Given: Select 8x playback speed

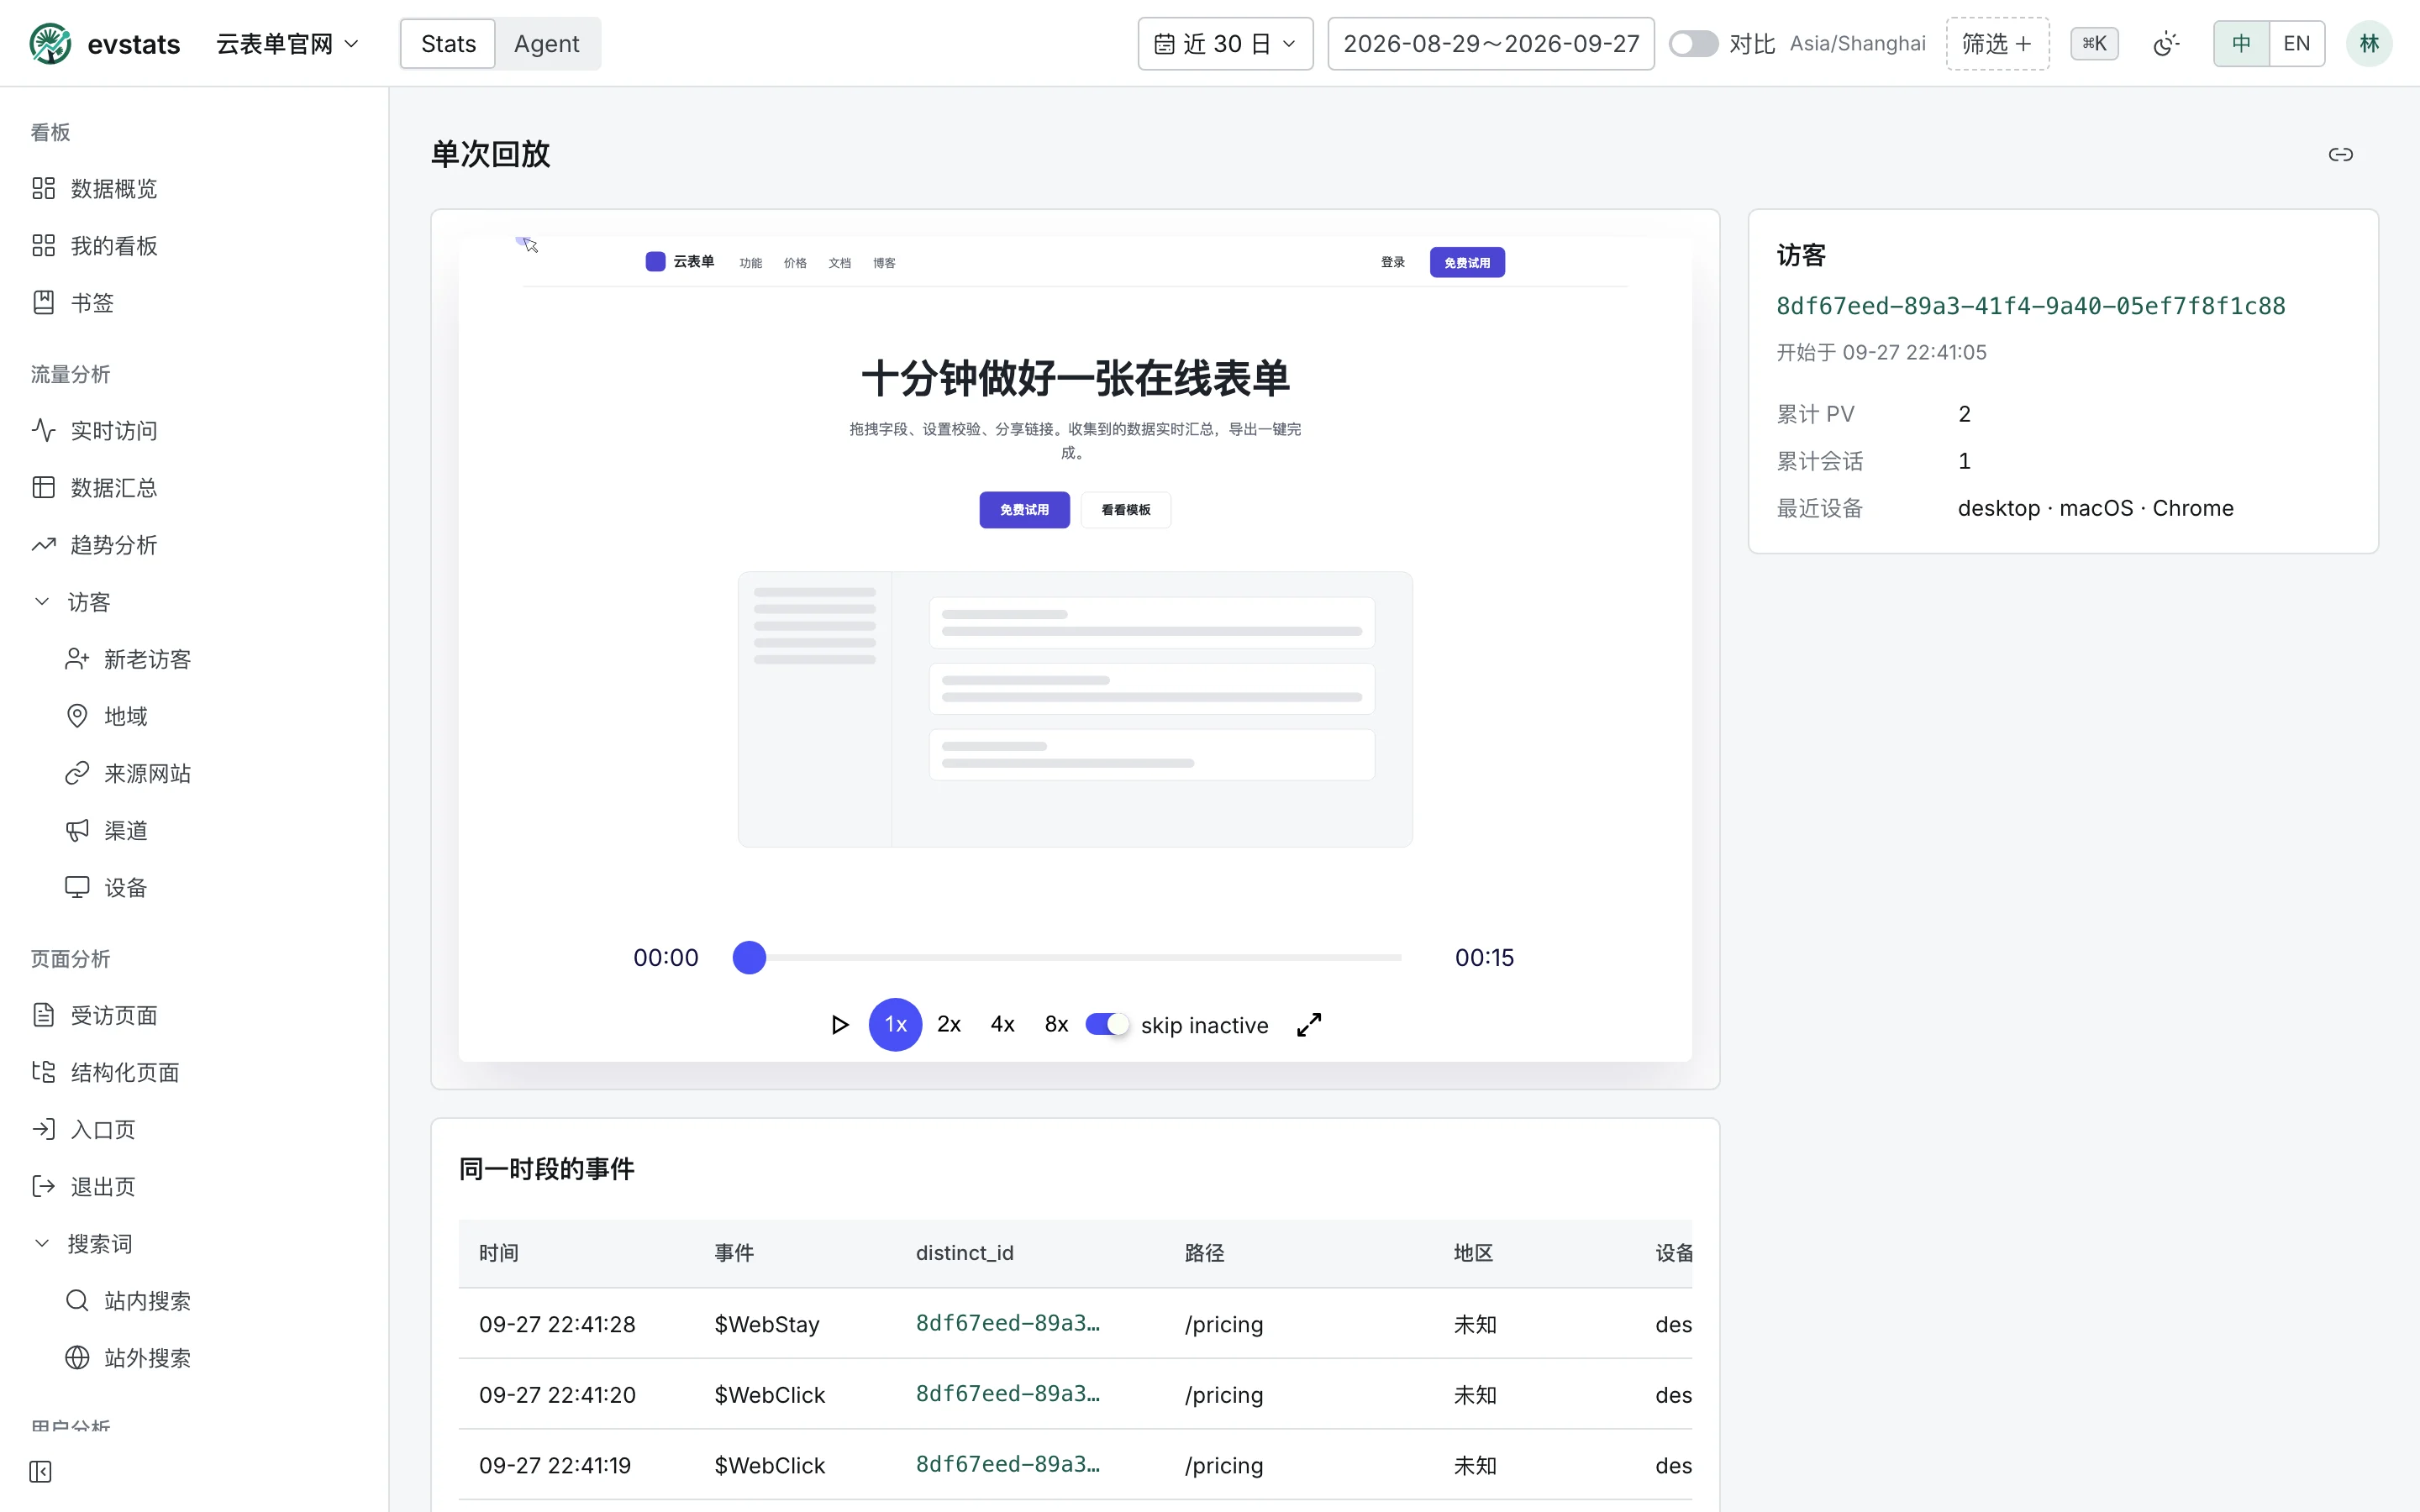Looking at the screenshot, I should pos(1056,1025).
